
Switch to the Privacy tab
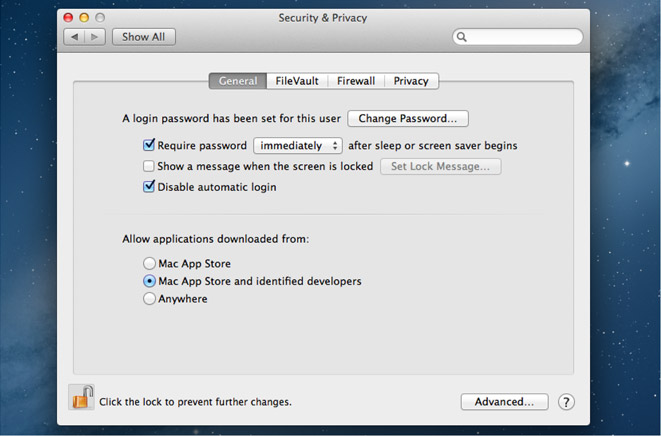point(411,81)
